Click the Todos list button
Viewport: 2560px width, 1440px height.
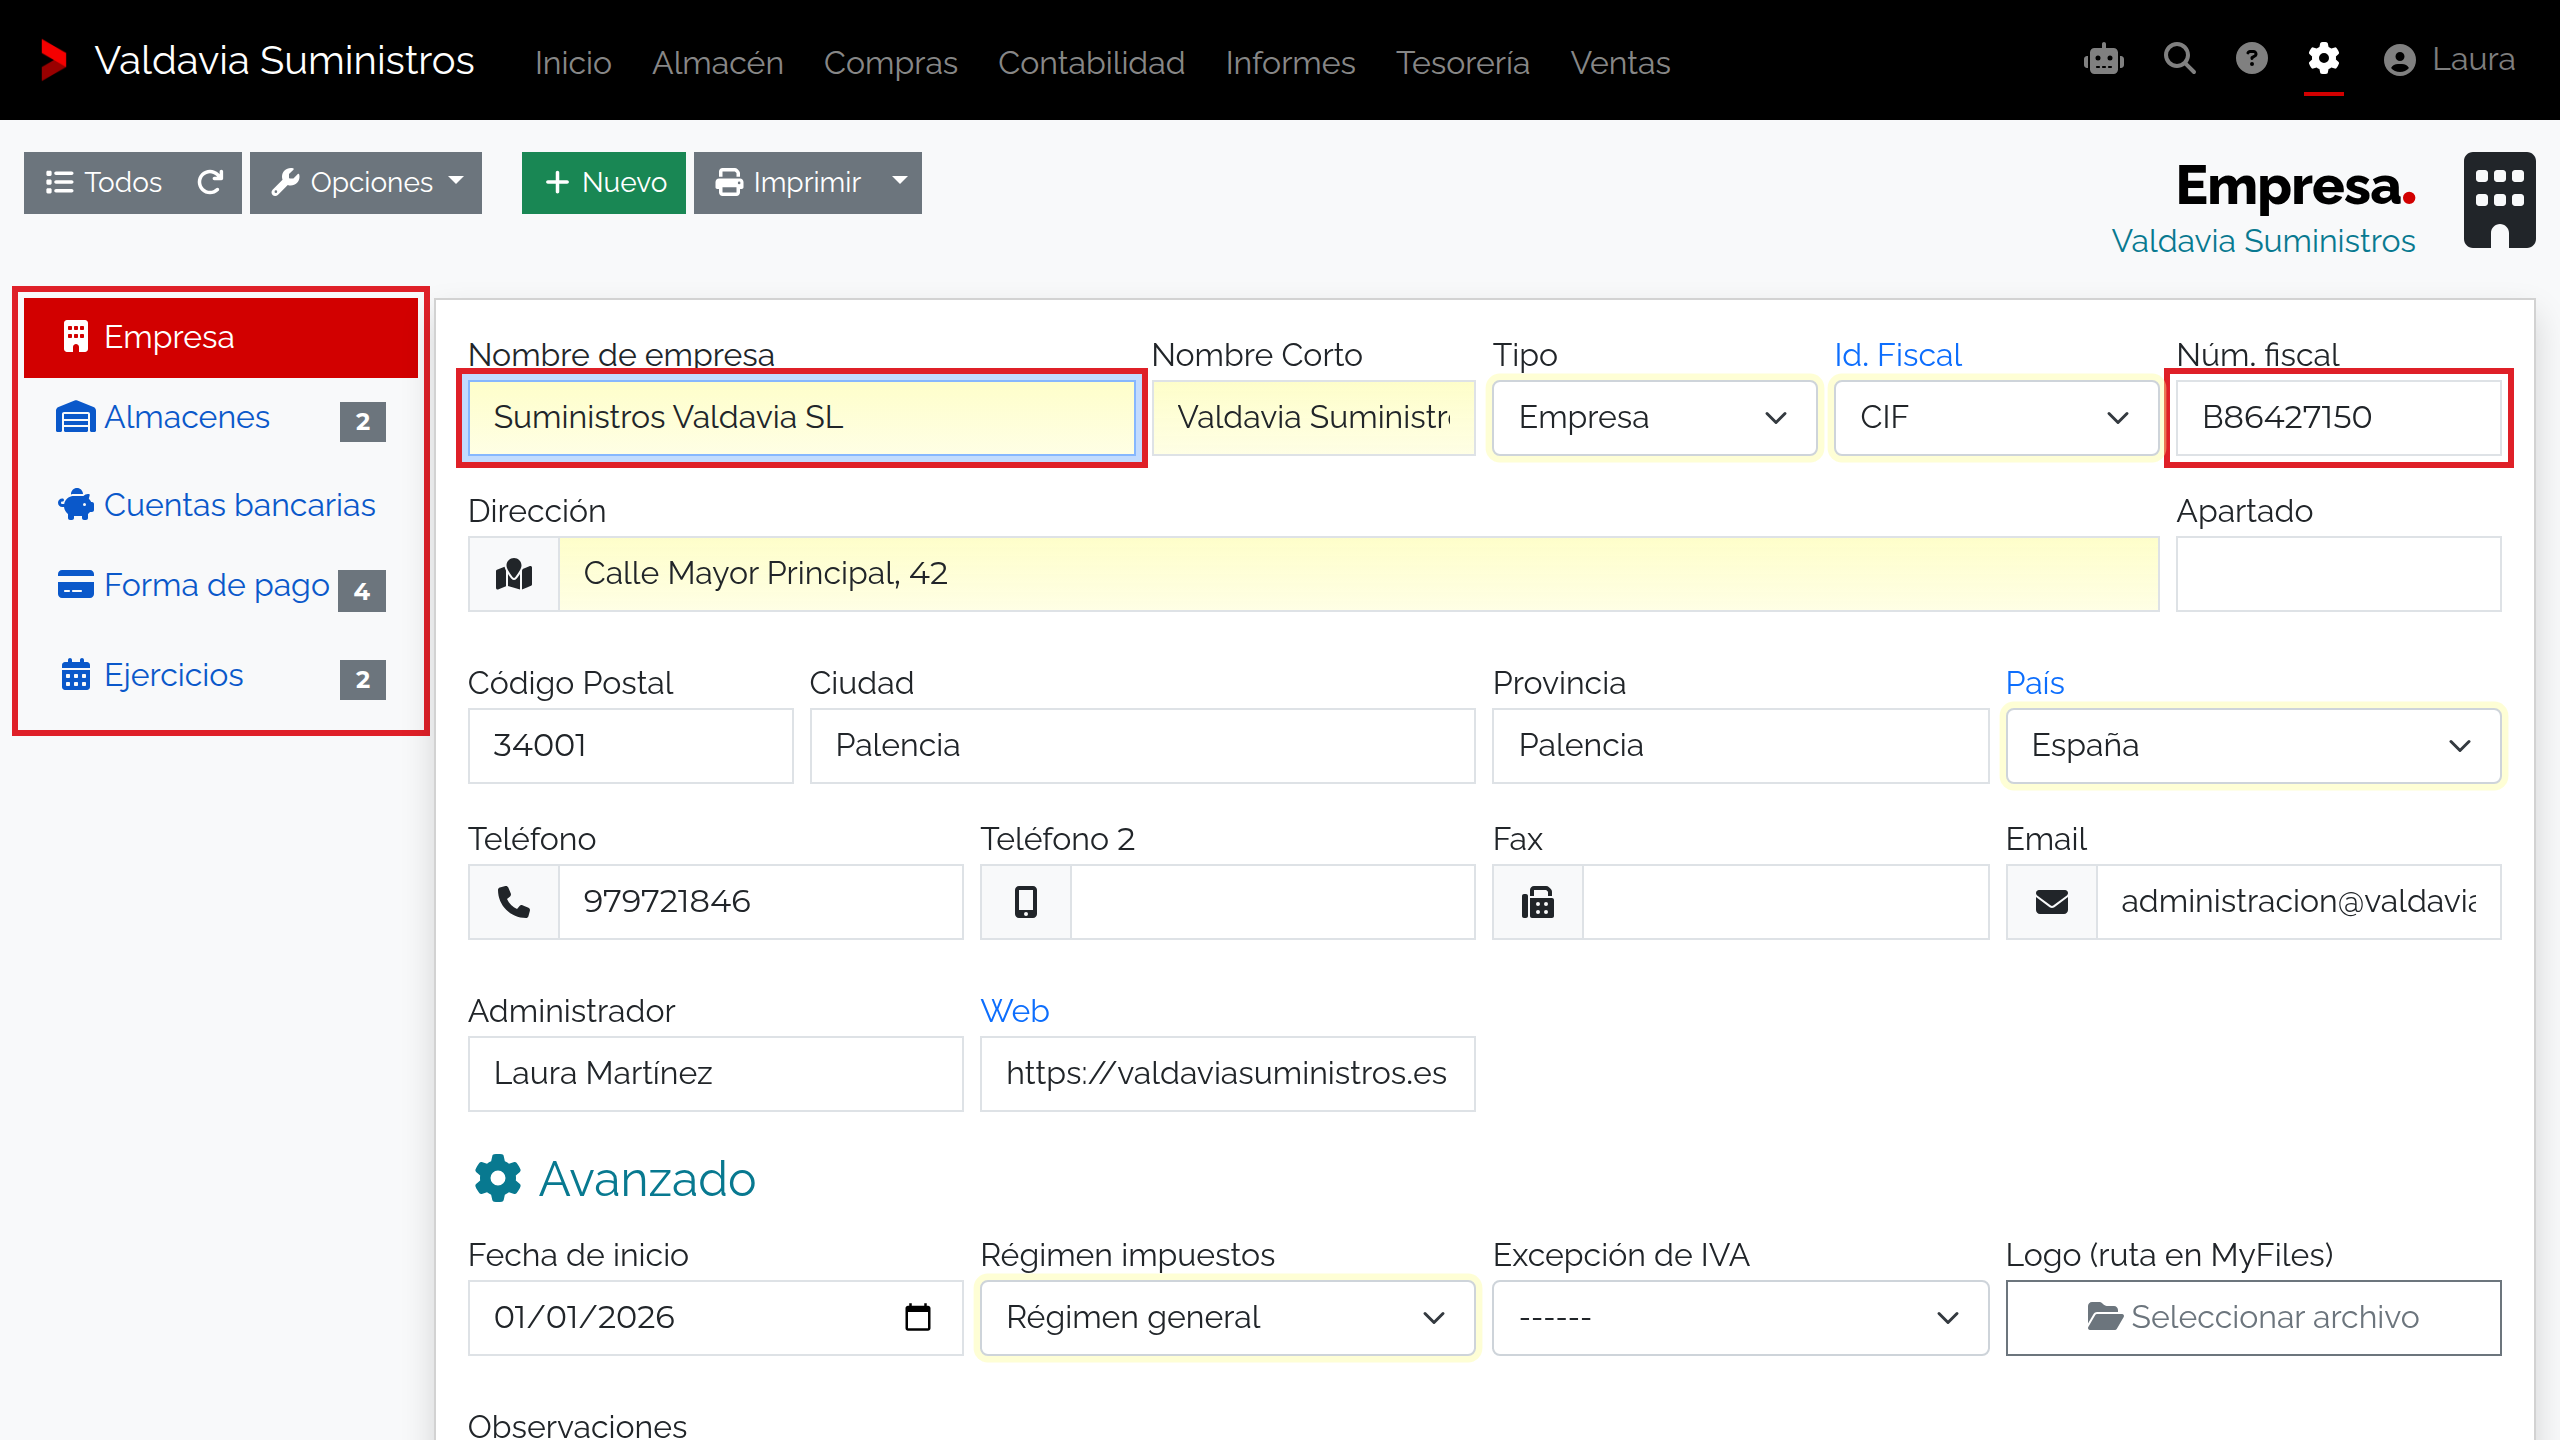coord(105,182)
